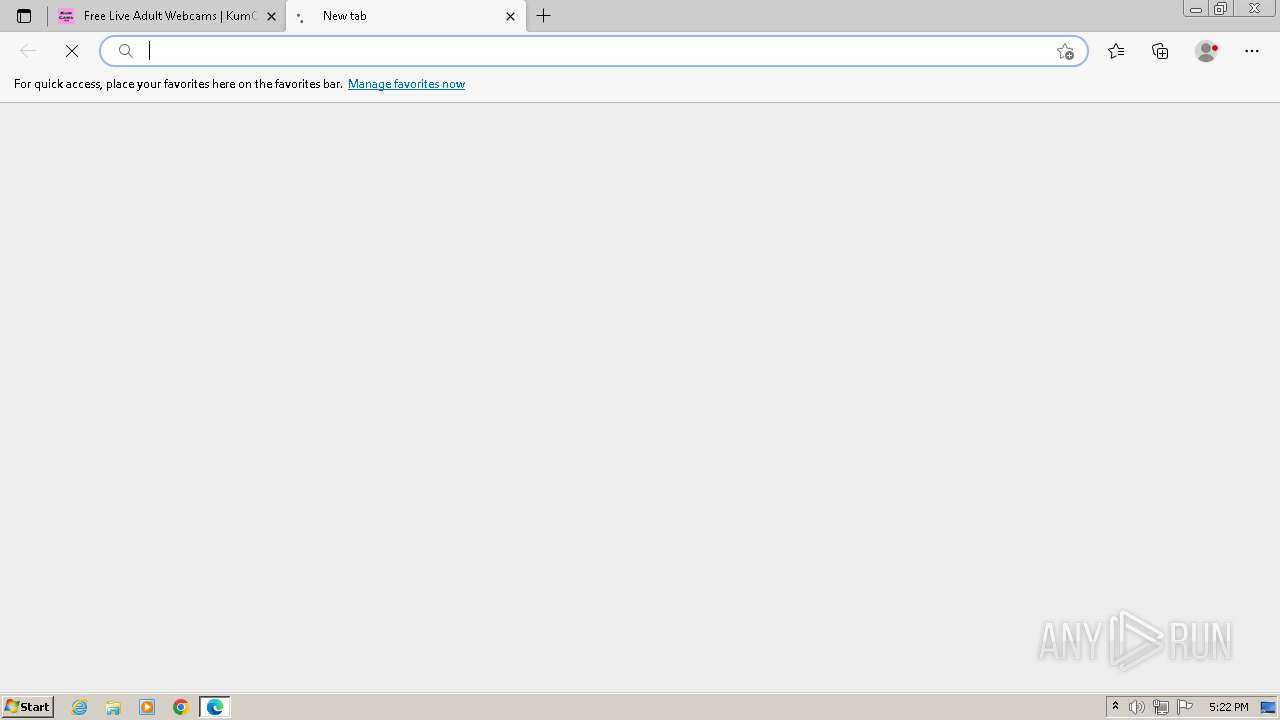Screen dimensions: 1280x720
Task: Open the Windows Start menu
Action: pos(27,707)
